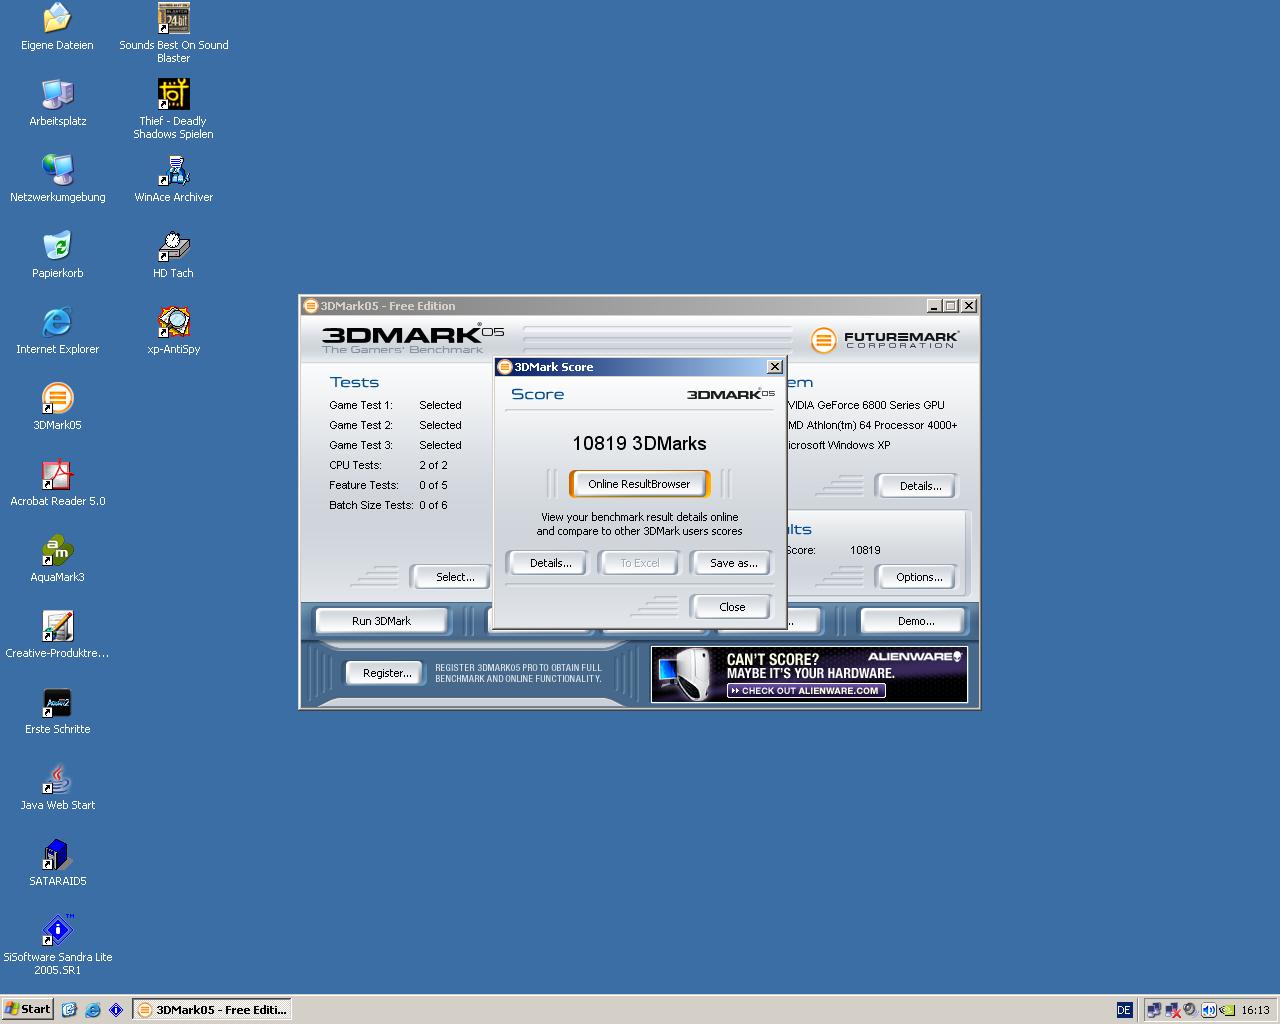The image size is (1280, 1024).
Task: Click the Score 10819 result value
Action: [x=865, y=550]
